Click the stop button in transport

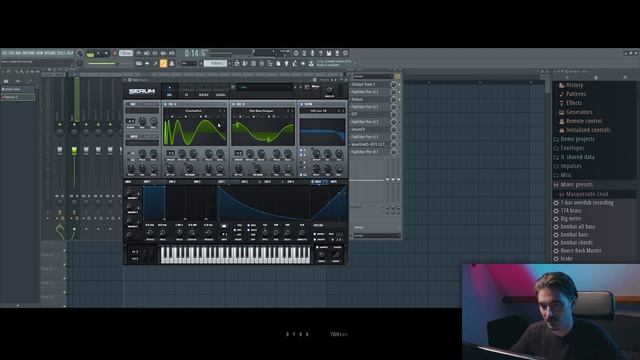pyautogui.click(x=107, y=53)
